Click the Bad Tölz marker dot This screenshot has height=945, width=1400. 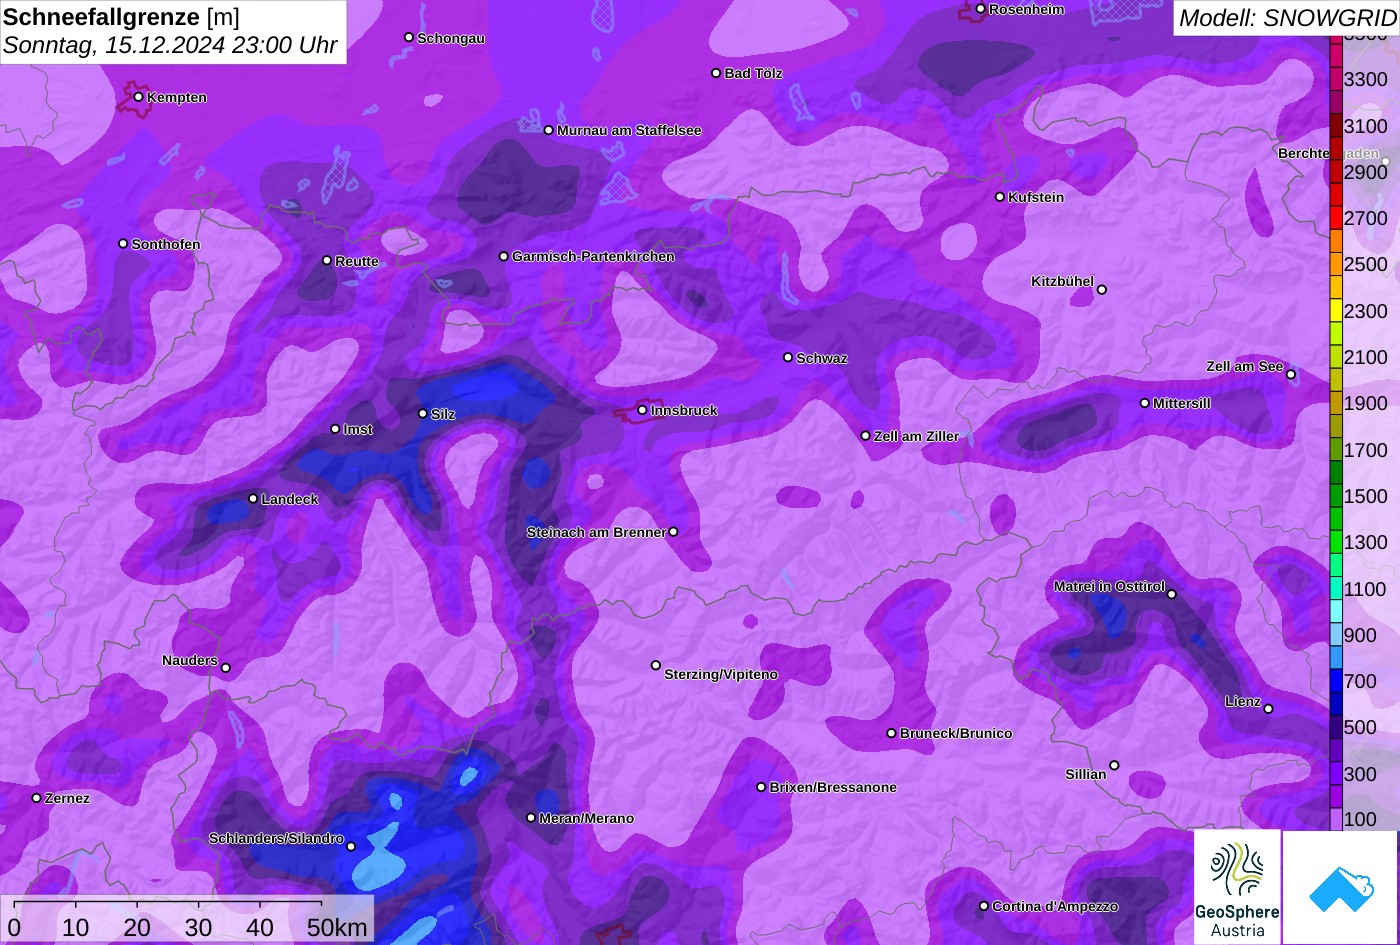coord(716,73)
